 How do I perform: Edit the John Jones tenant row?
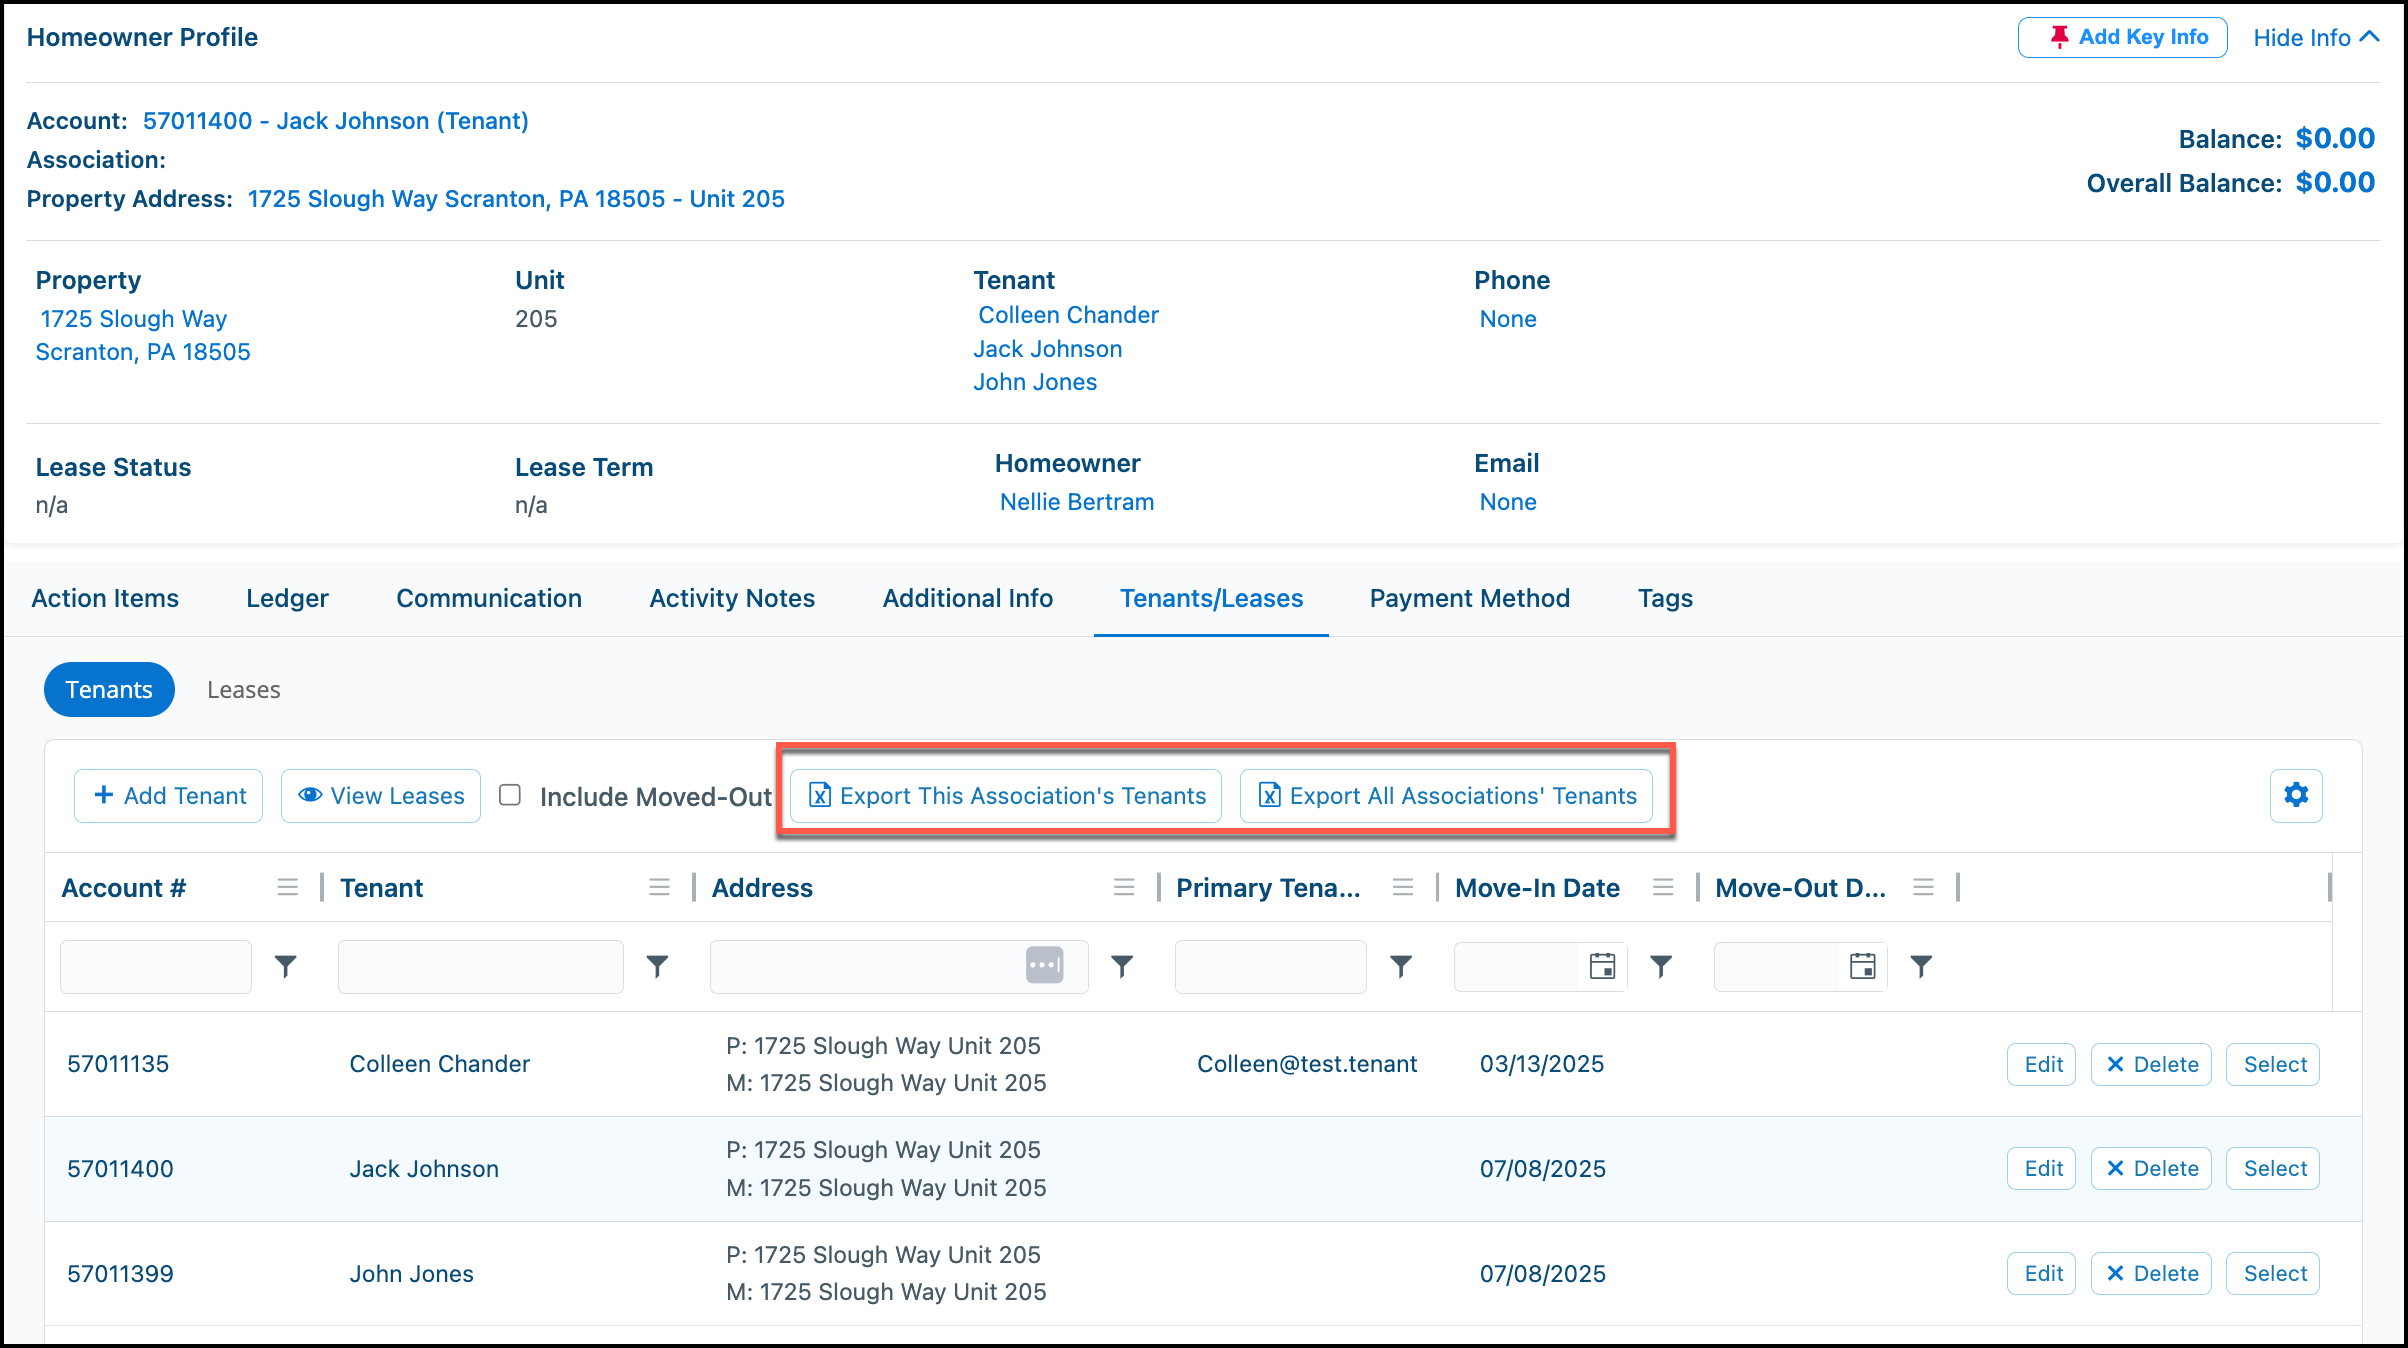pyautogui.click(x=2042, y=1273)
